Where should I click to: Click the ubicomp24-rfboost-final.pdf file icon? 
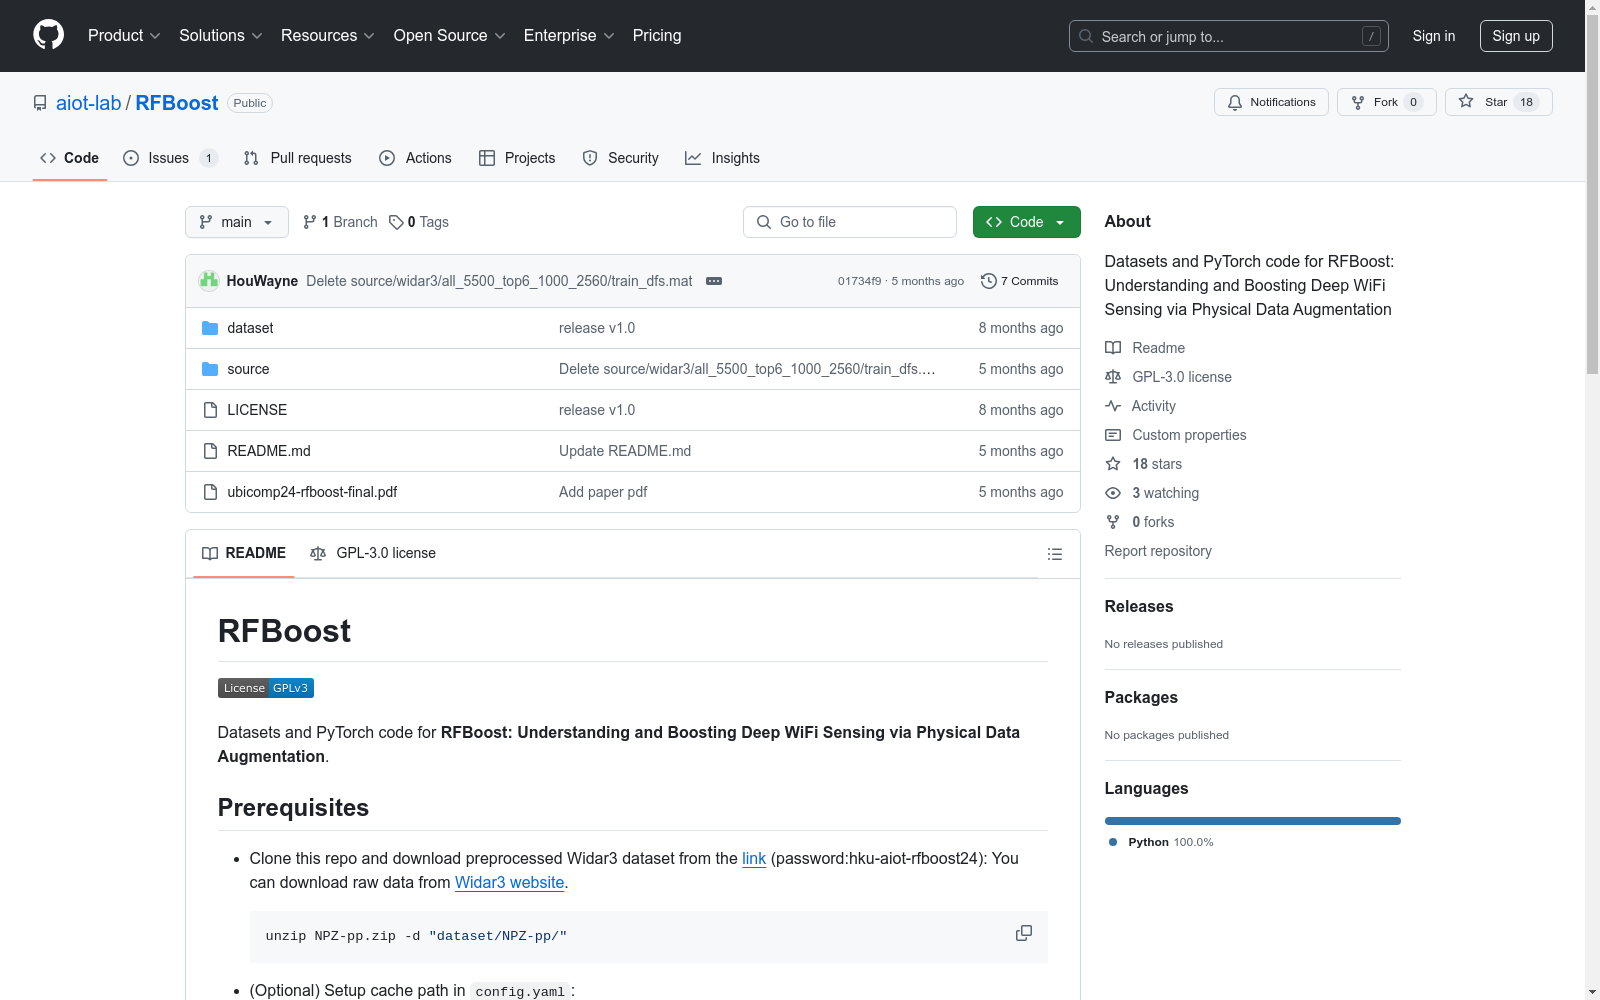click(210, 492)
